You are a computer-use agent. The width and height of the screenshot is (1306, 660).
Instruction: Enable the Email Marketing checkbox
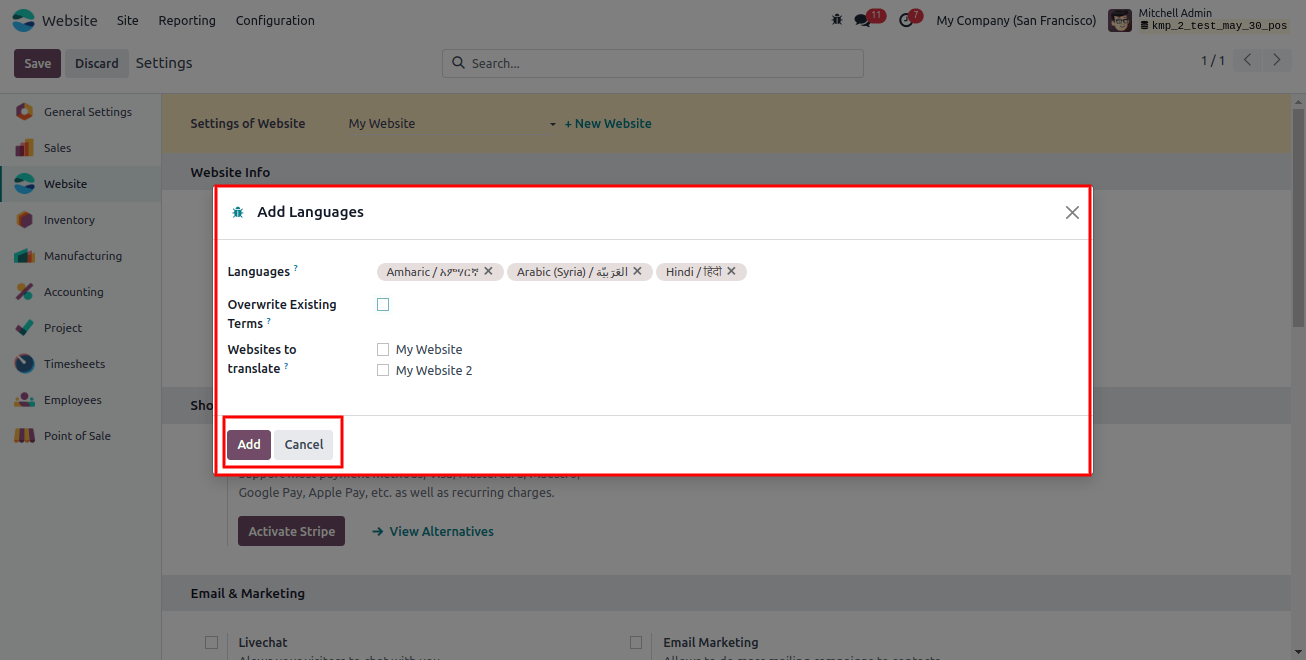[x=636, y=642]
